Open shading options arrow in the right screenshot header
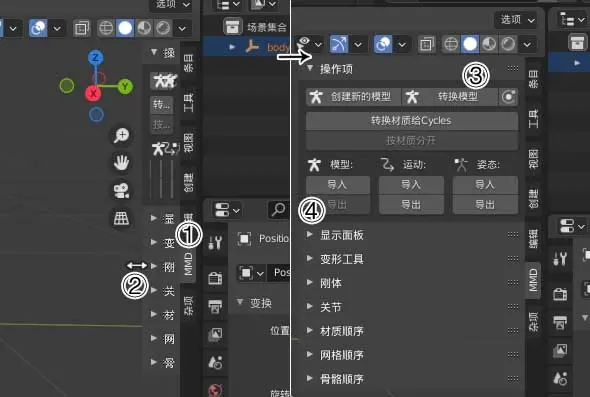 coord(527,44)
